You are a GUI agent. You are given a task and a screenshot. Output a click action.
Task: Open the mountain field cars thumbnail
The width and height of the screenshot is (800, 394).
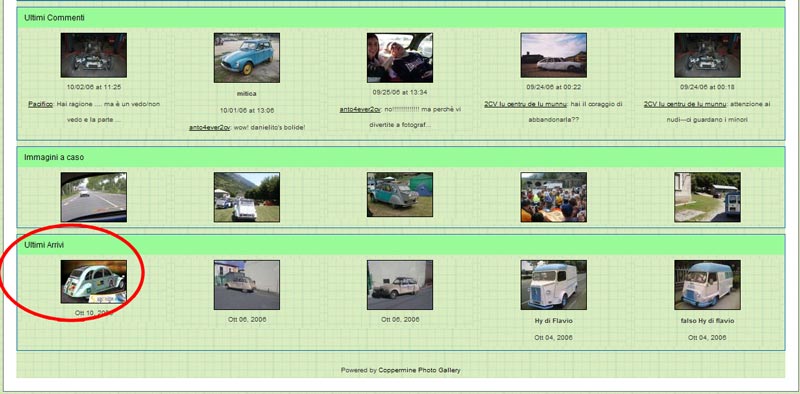tap(246, 197)
